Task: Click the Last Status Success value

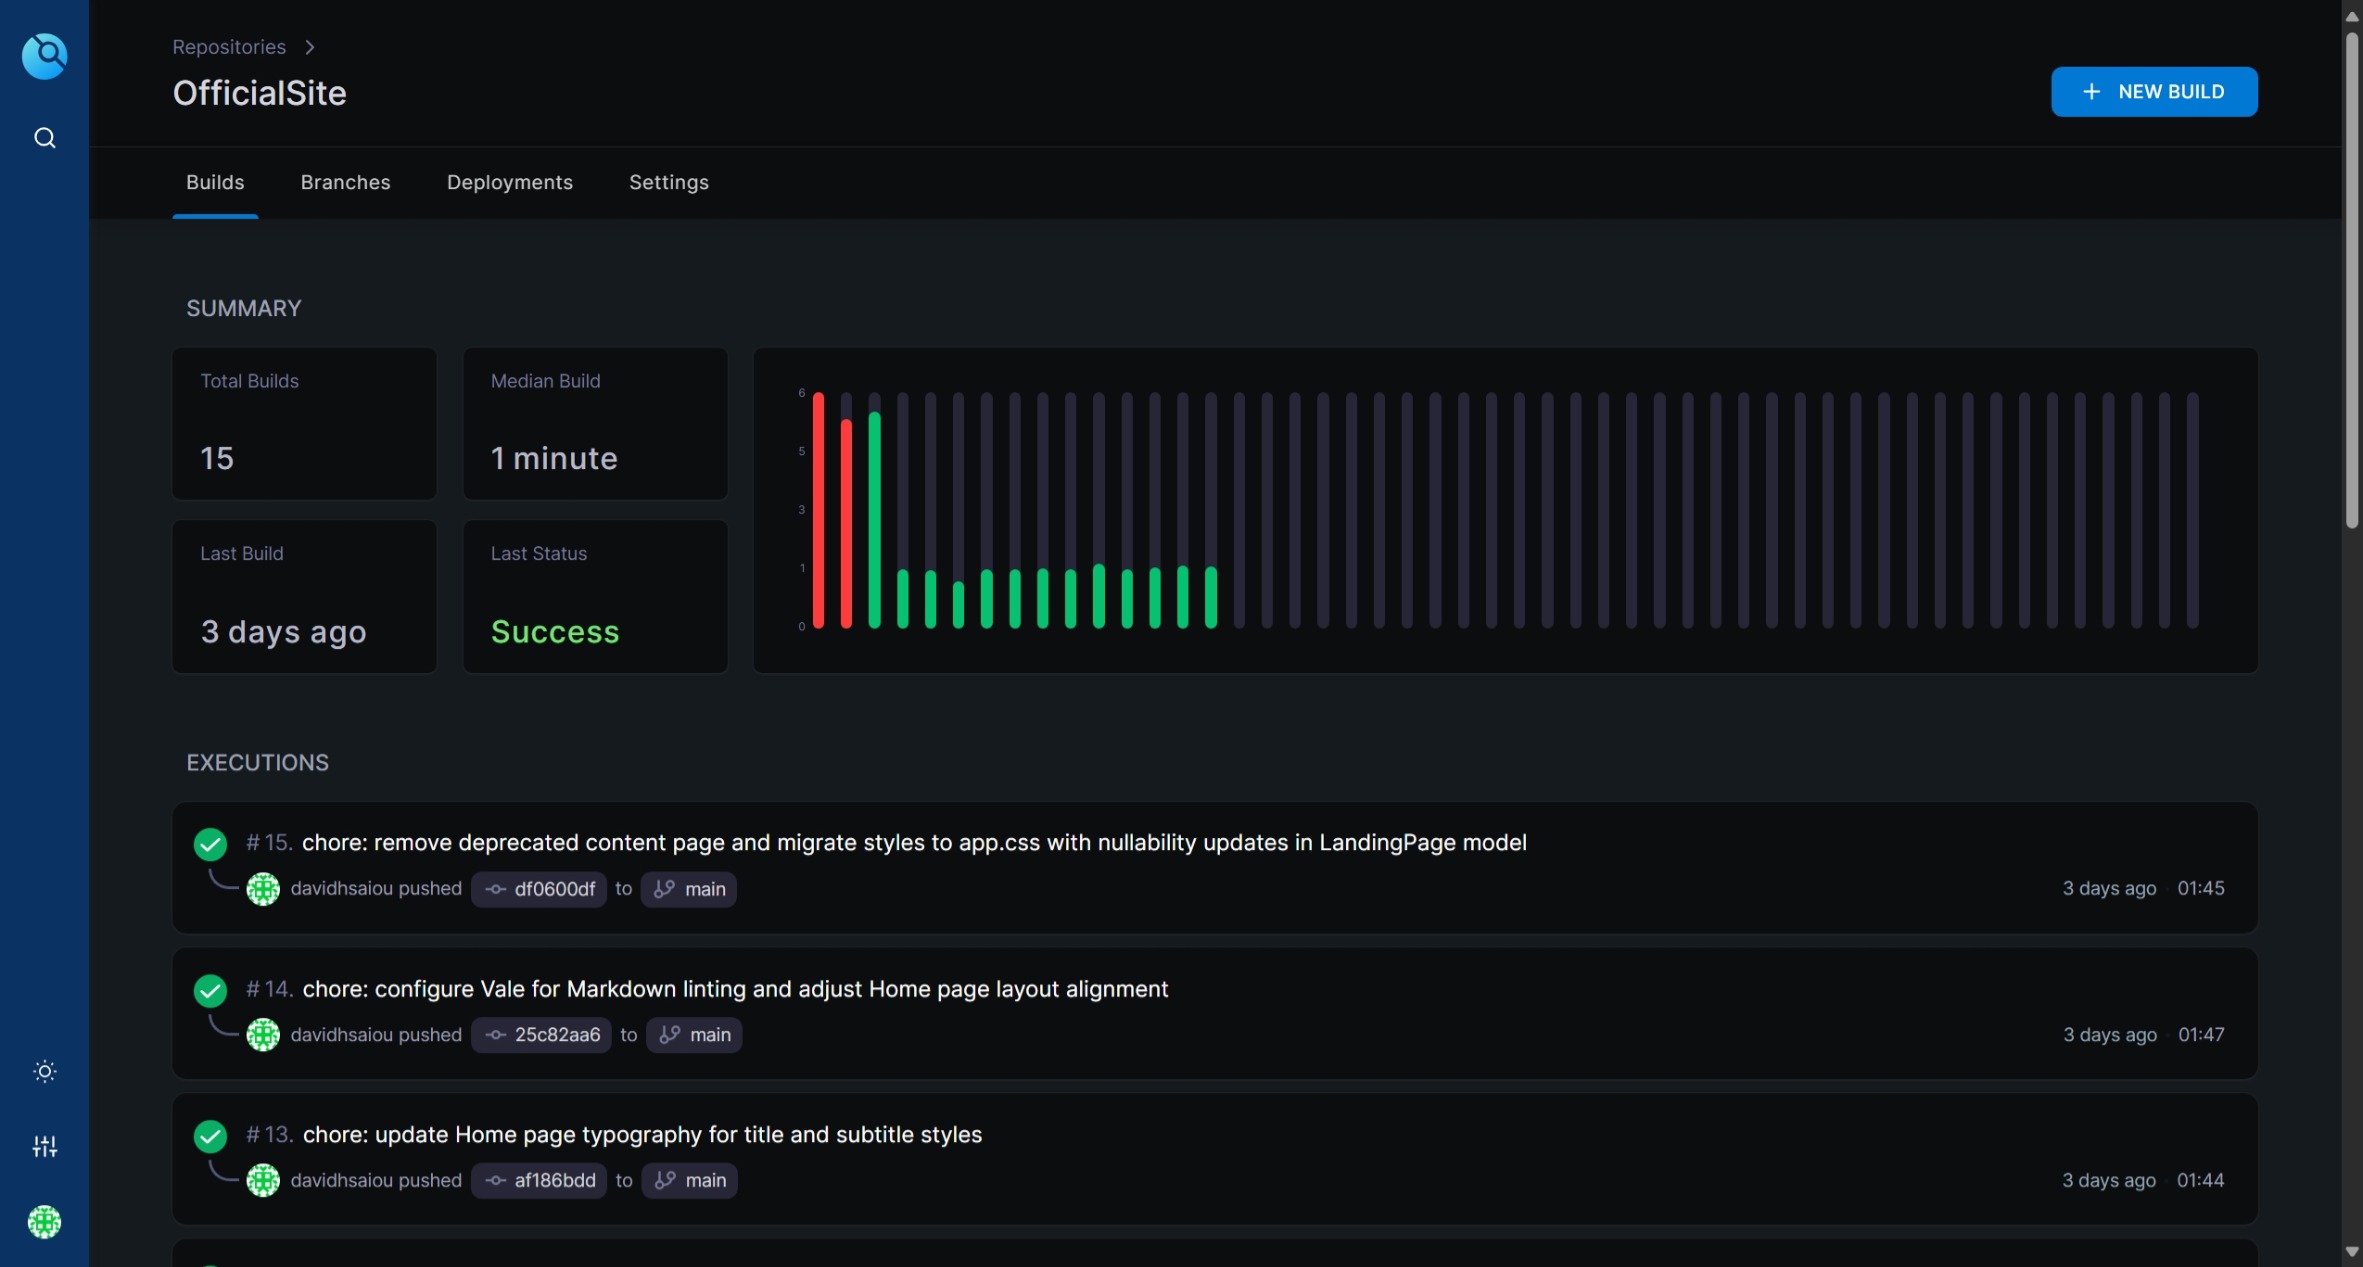Action: pos(555,632)
